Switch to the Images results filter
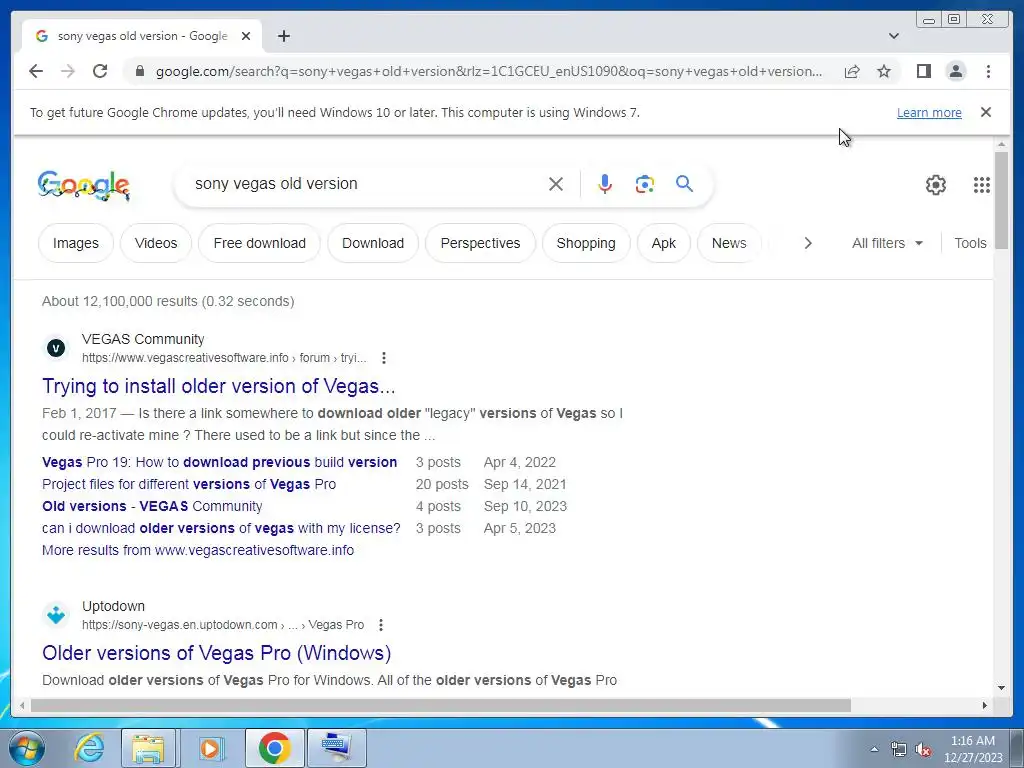The image size is (1024, 768). point(76,243)
